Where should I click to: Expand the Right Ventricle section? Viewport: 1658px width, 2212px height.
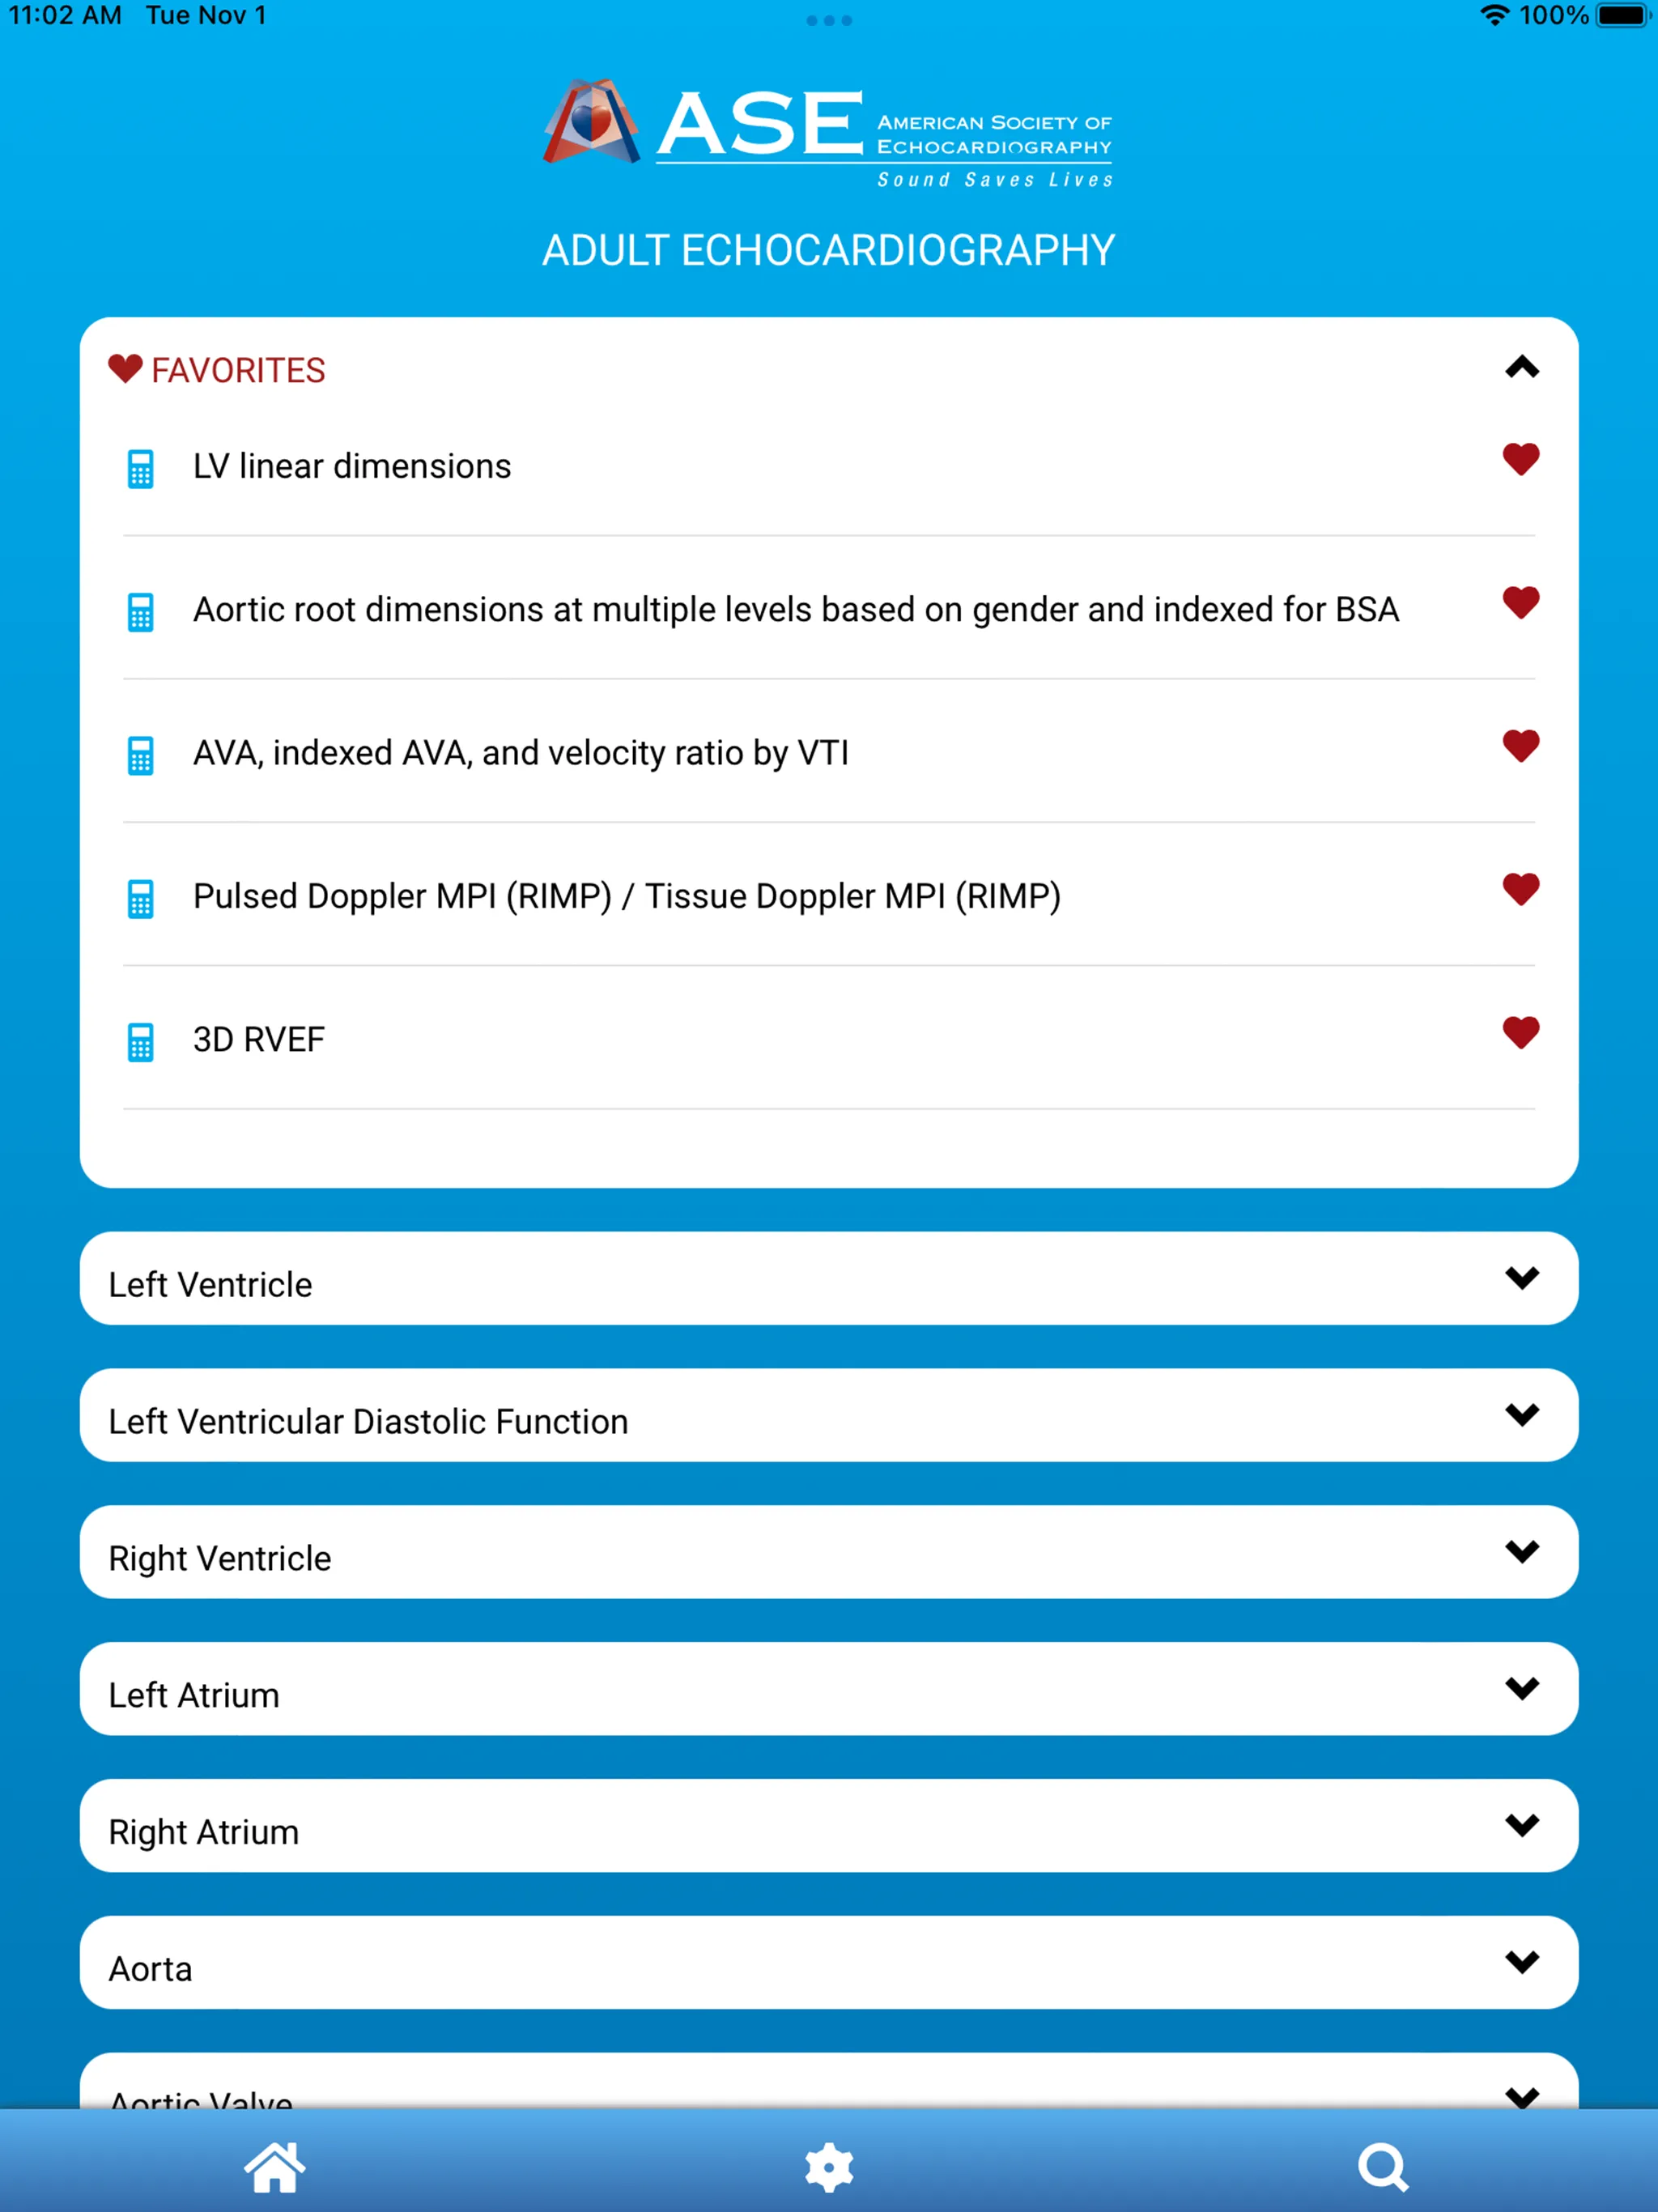point(829,1554)
